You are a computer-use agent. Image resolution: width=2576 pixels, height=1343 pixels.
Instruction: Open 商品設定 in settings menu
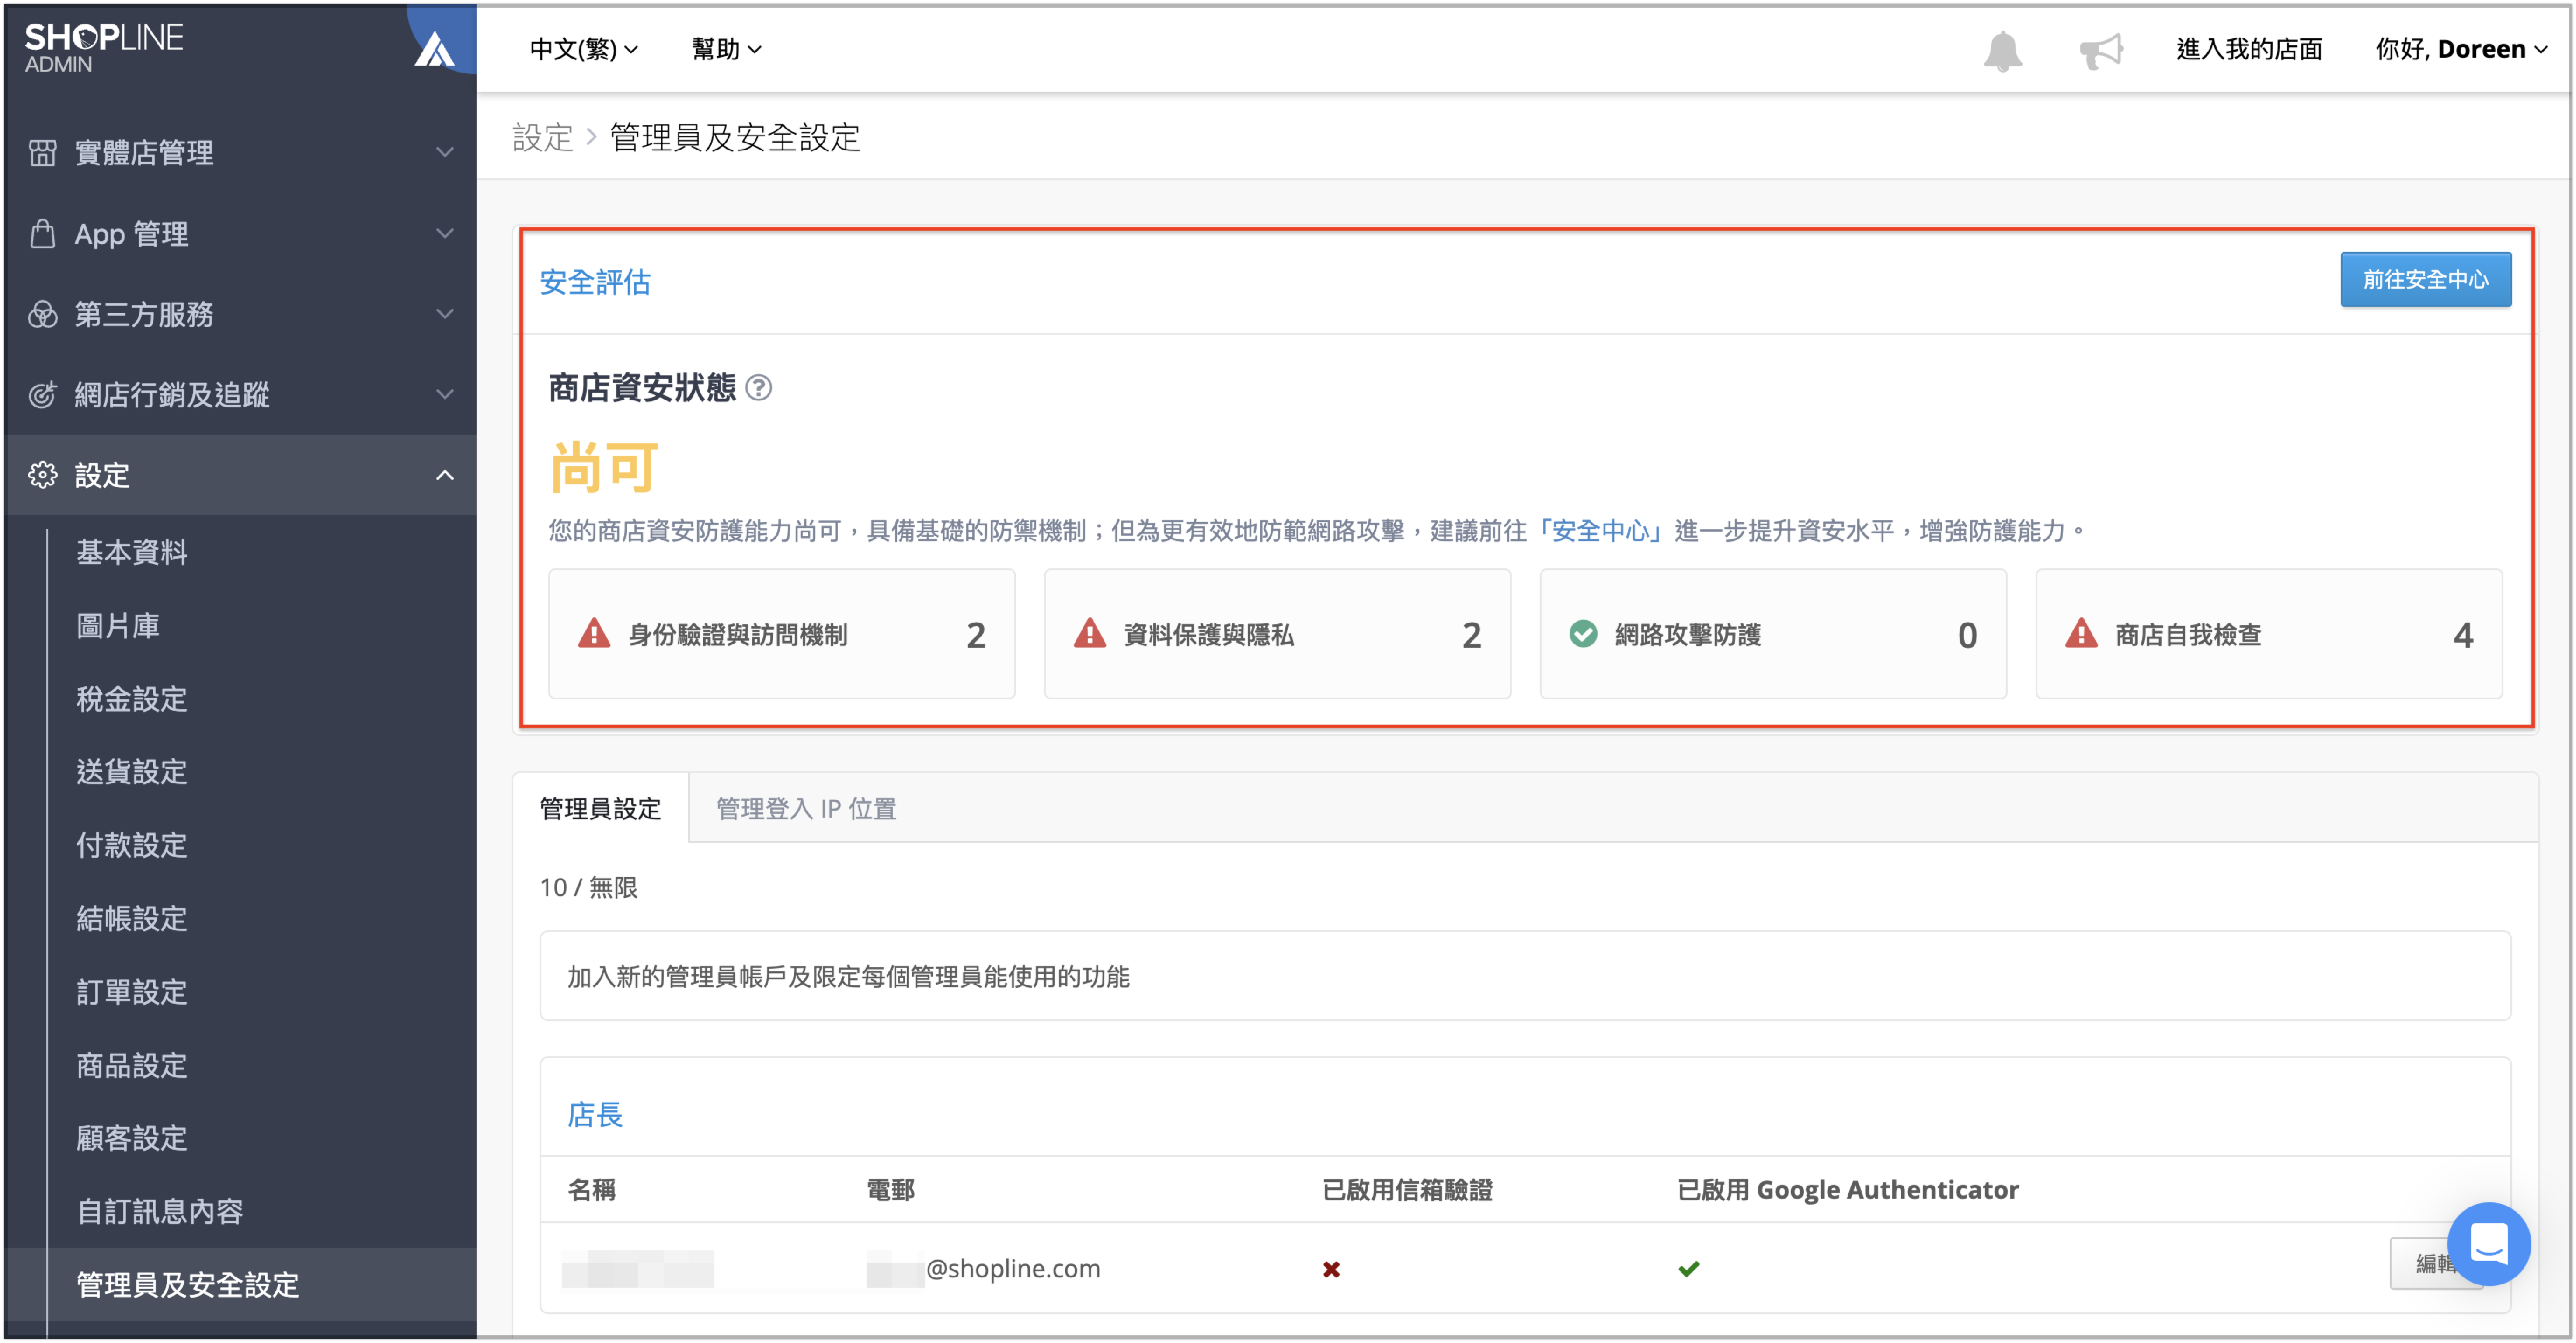coord(131,1065)
